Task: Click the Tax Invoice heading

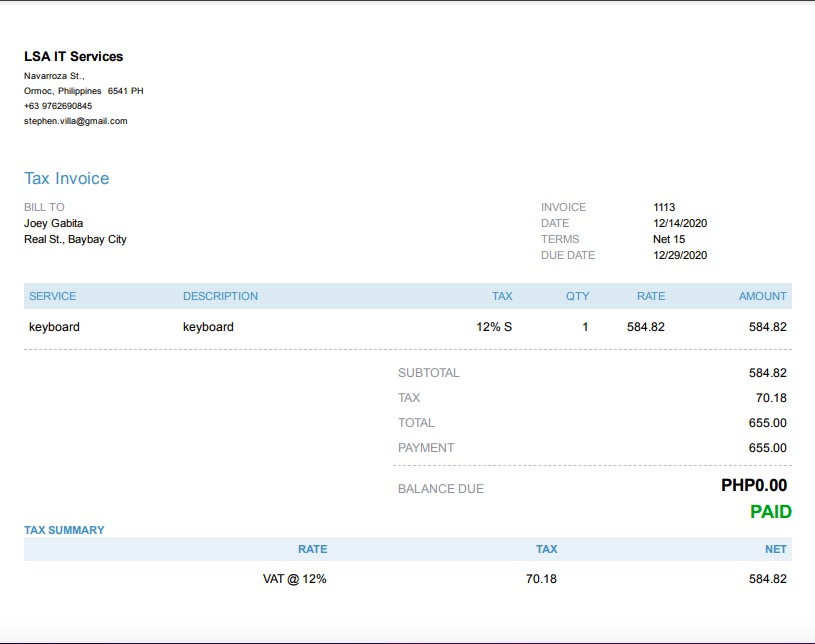Action: click(67, 178)
